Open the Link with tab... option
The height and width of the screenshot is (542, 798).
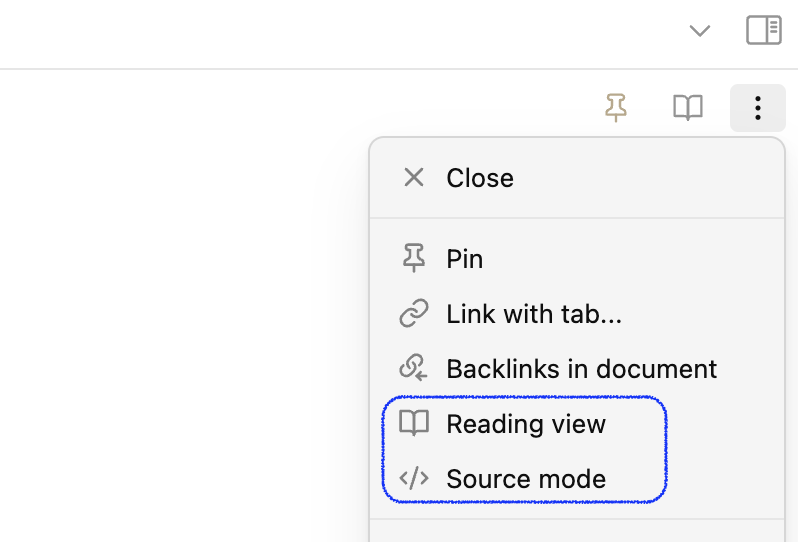(534, 314)
